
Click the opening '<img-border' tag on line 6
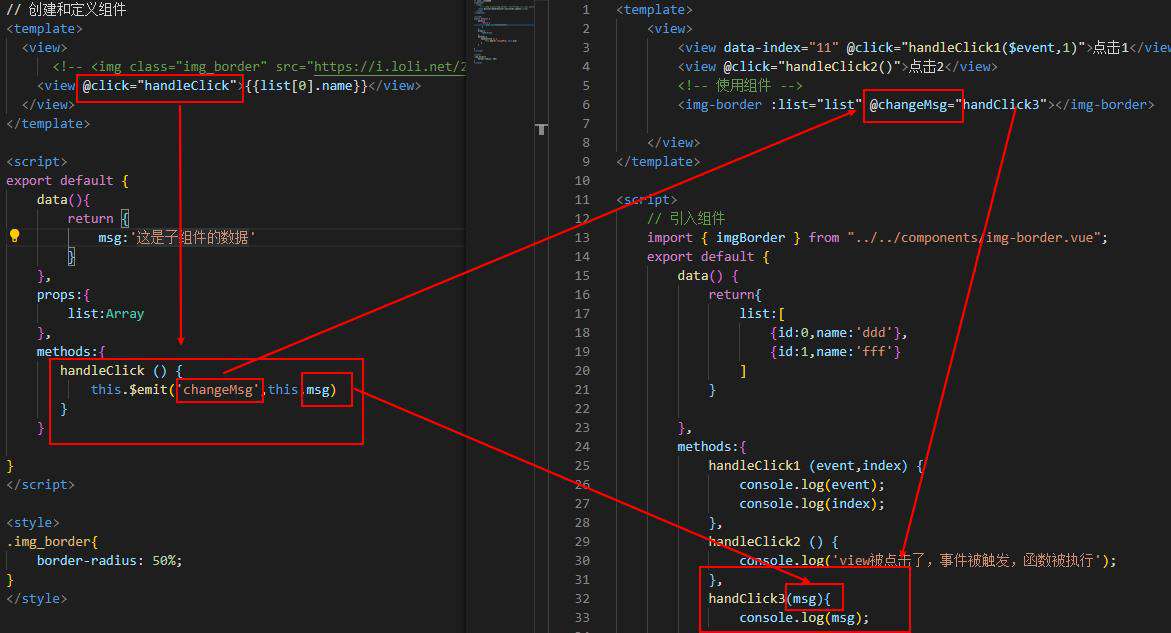pos(720,105)
